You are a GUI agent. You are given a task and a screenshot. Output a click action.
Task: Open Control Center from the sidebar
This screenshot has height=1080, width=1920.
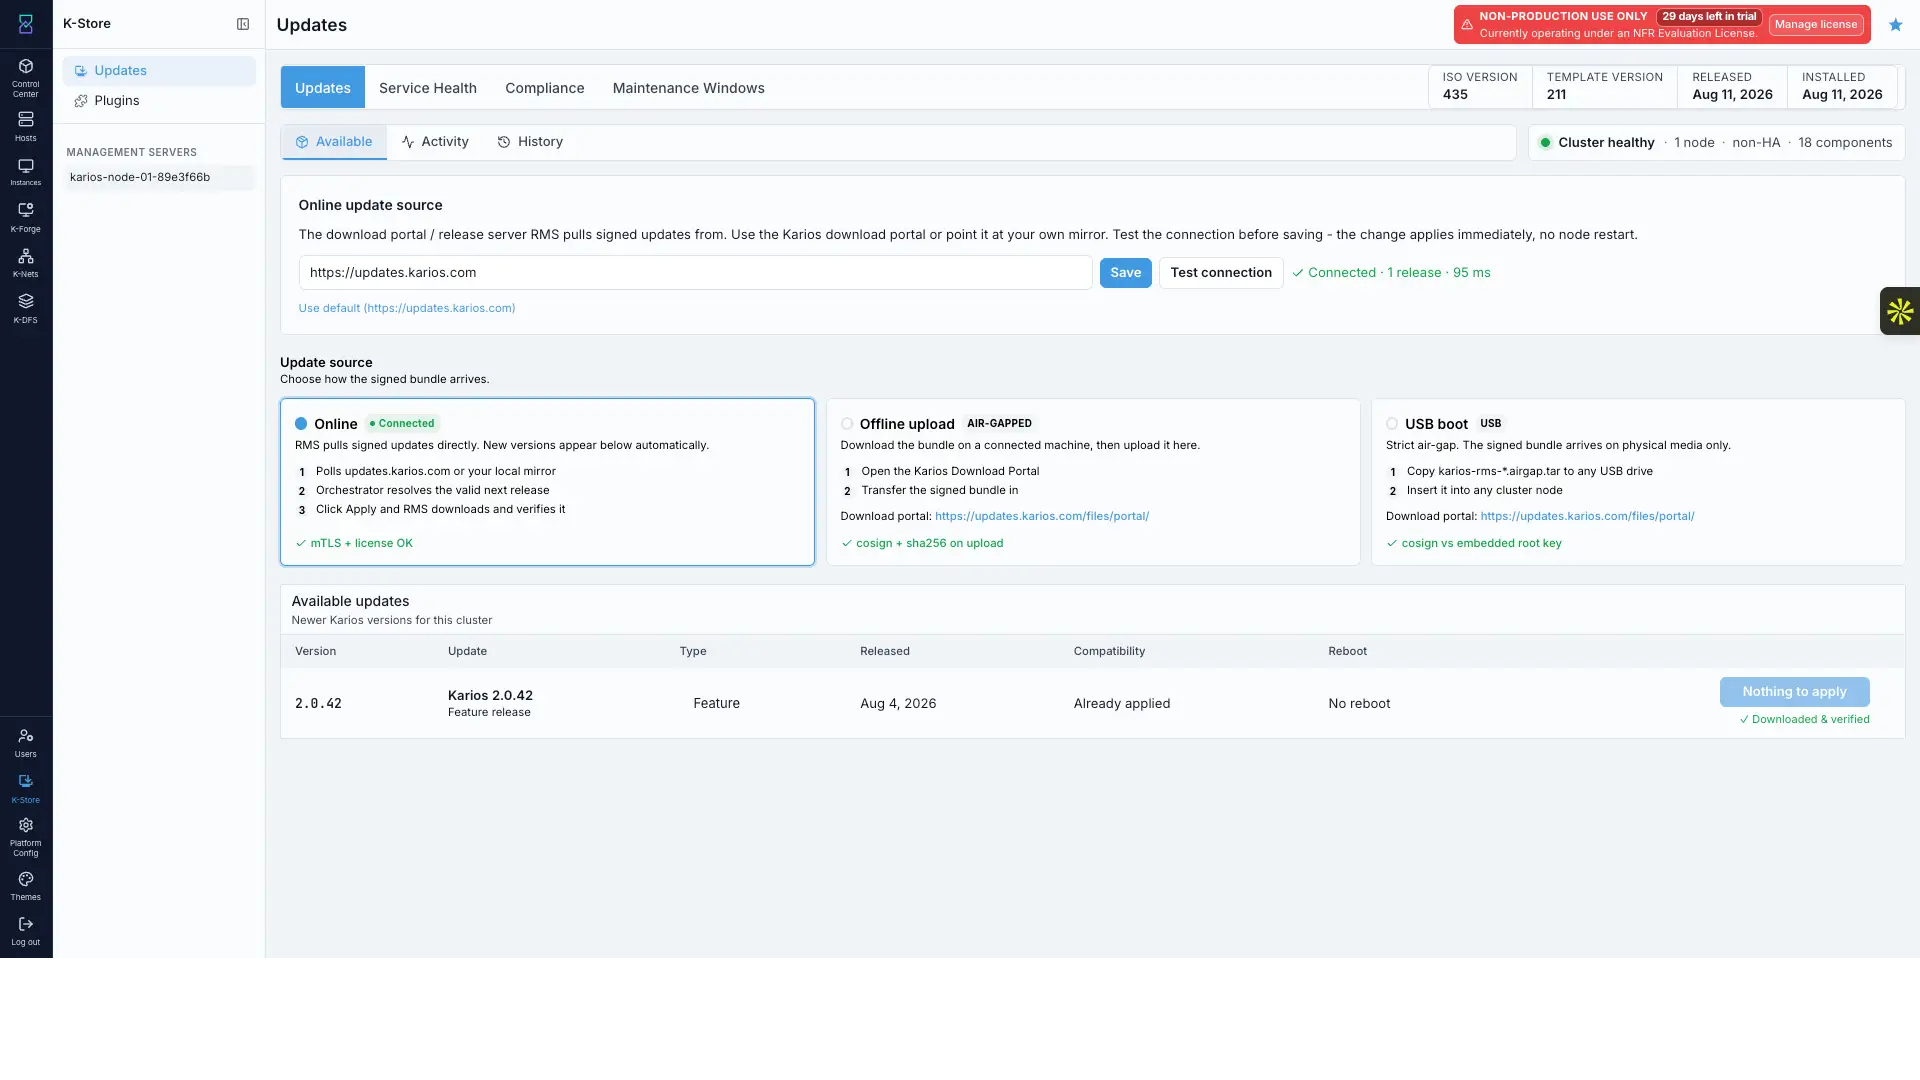26,76
